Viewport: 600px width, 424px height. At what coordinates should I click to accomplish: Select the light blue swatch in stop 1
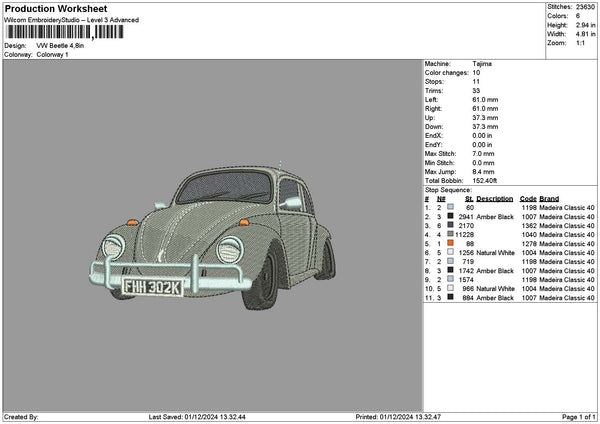tap(450, 207)
